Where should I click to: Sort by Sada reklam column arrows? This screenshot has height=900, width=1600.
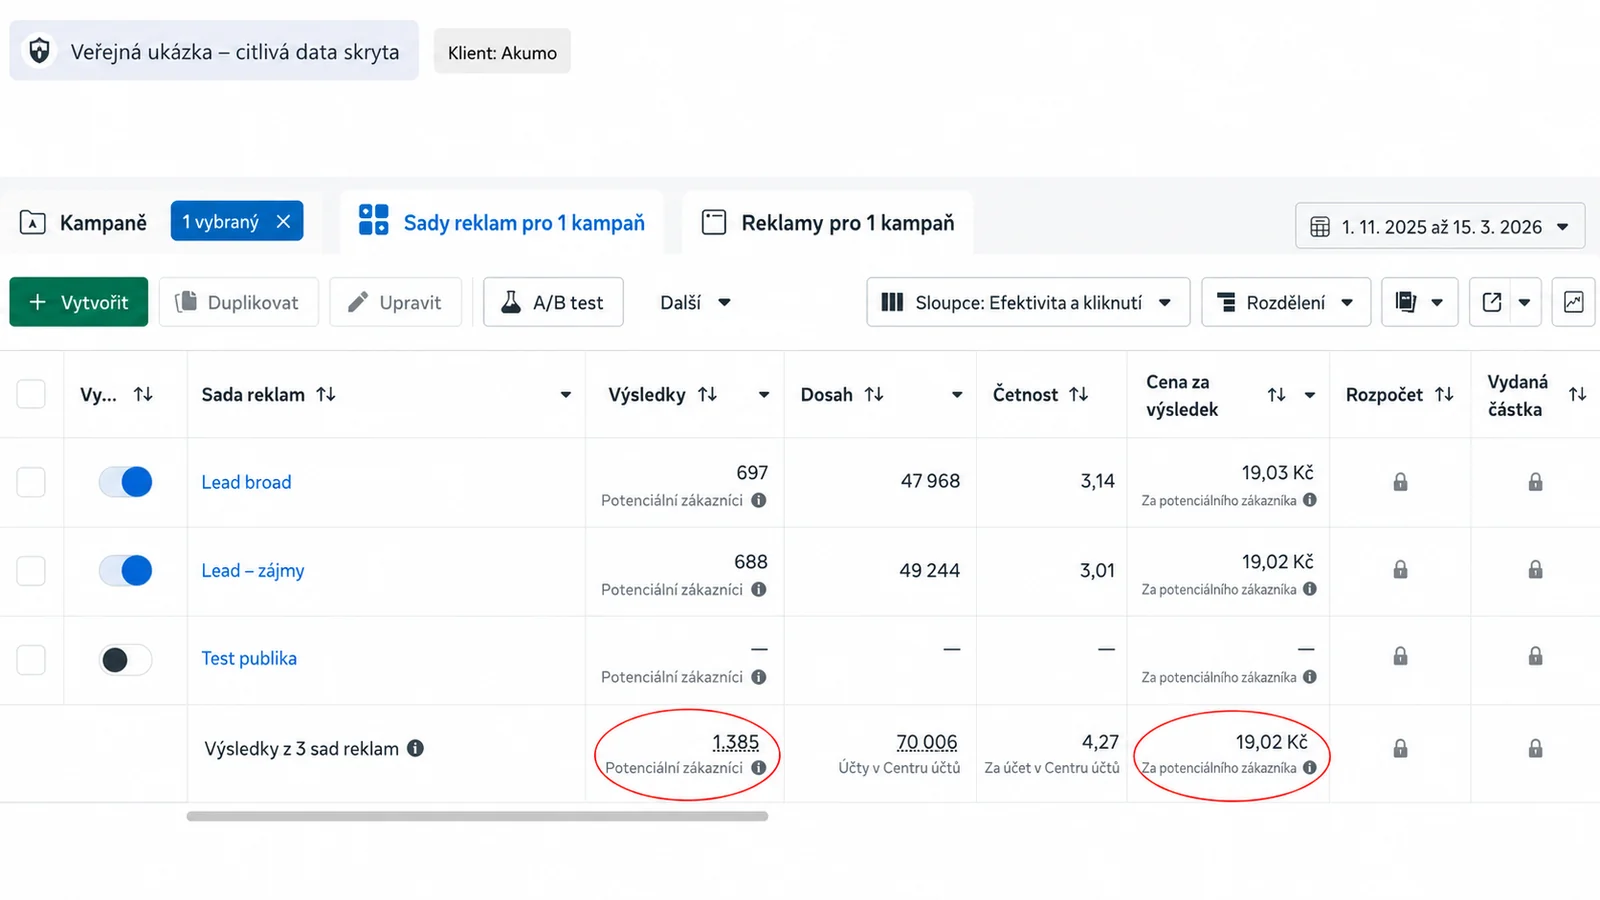pyautogui.click(x=326, y=394)
